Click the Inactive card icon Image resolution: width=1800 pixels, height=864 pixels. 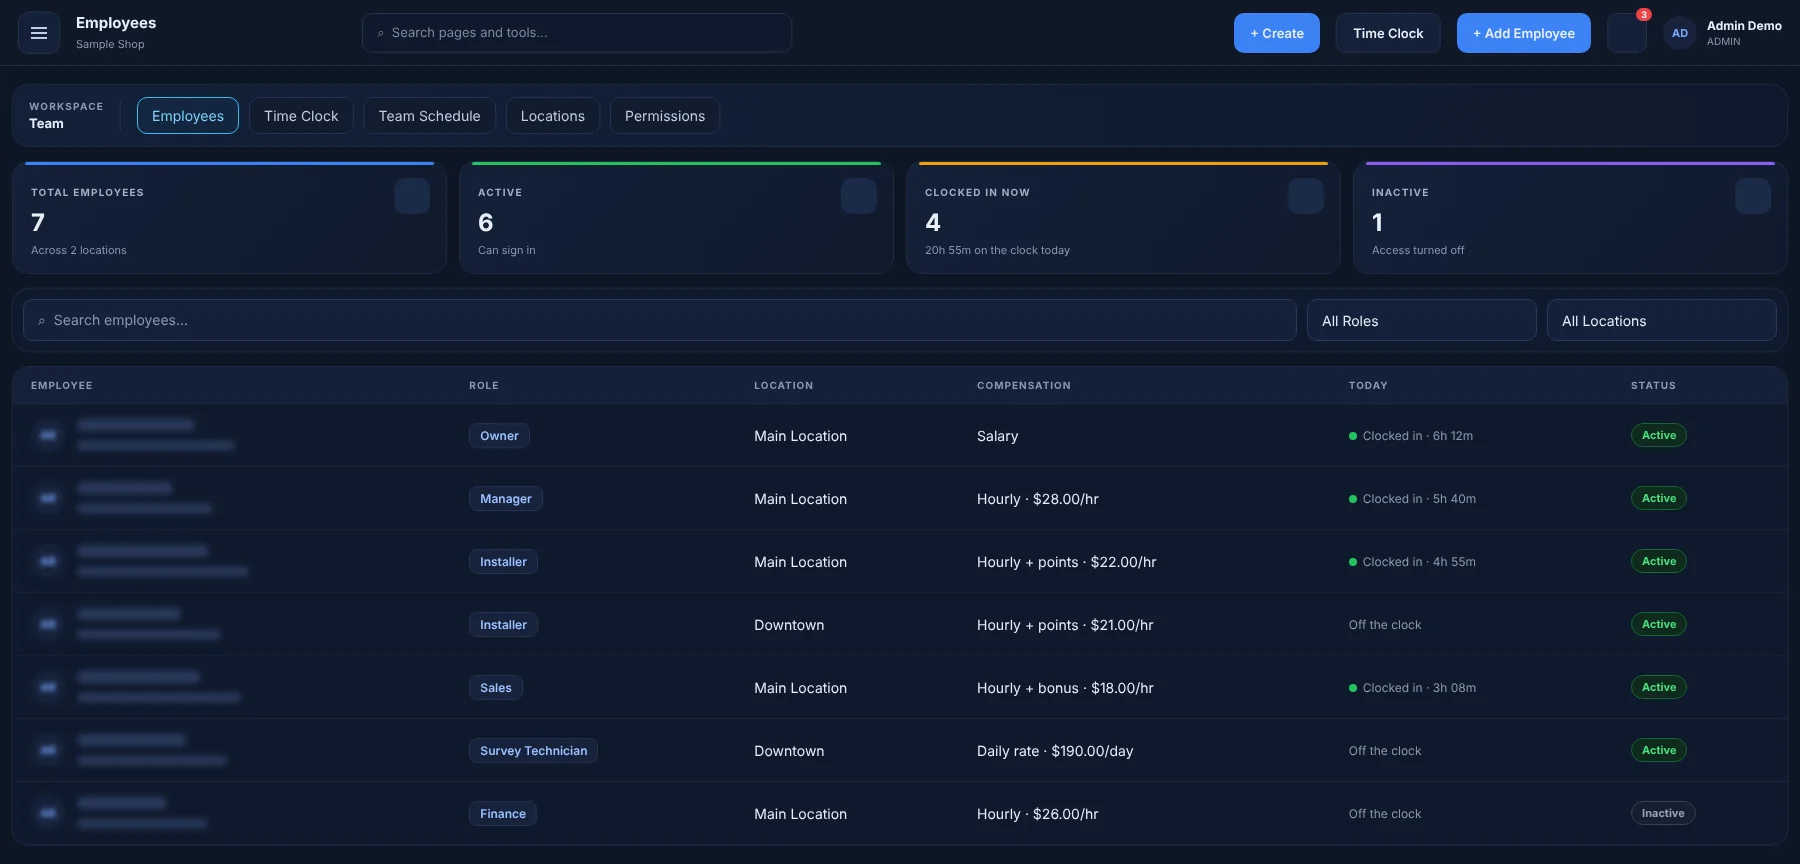[x=1753, y=196]
